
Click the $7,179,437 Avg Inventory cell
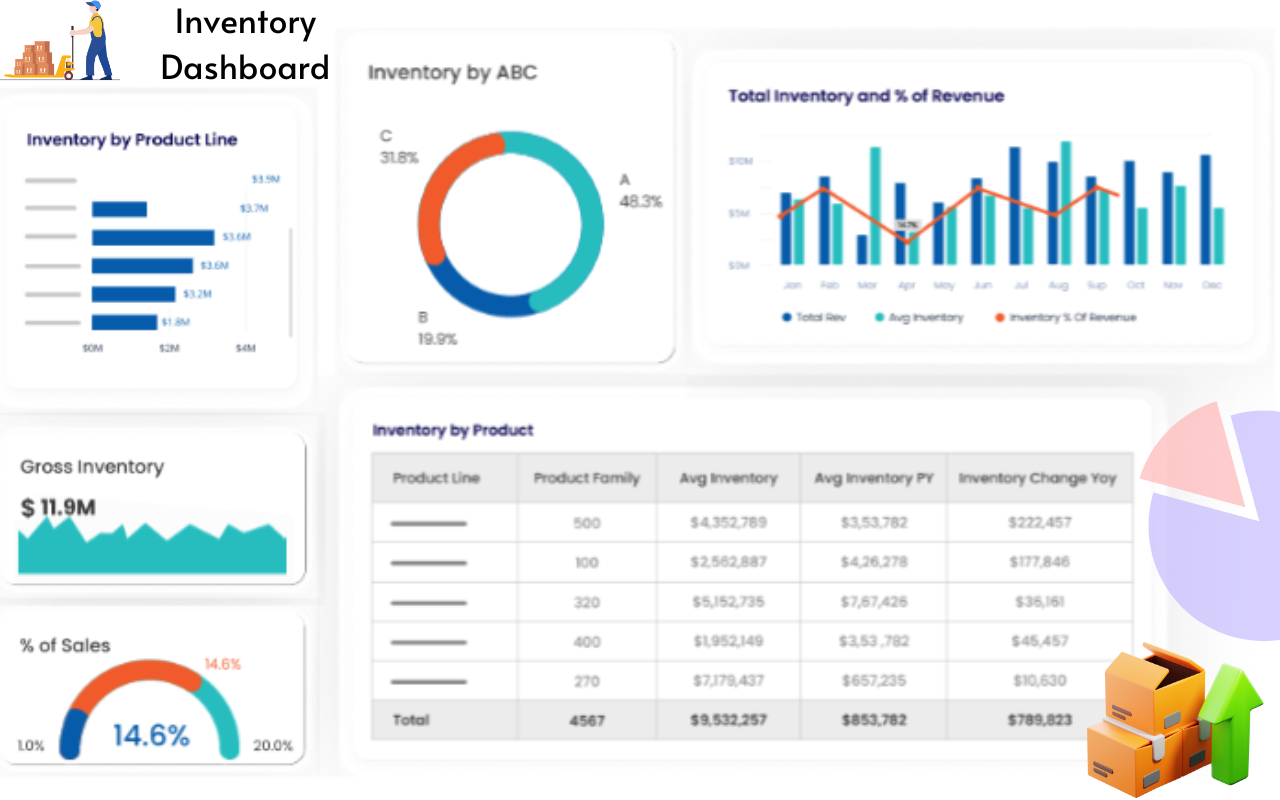[728, 681]
